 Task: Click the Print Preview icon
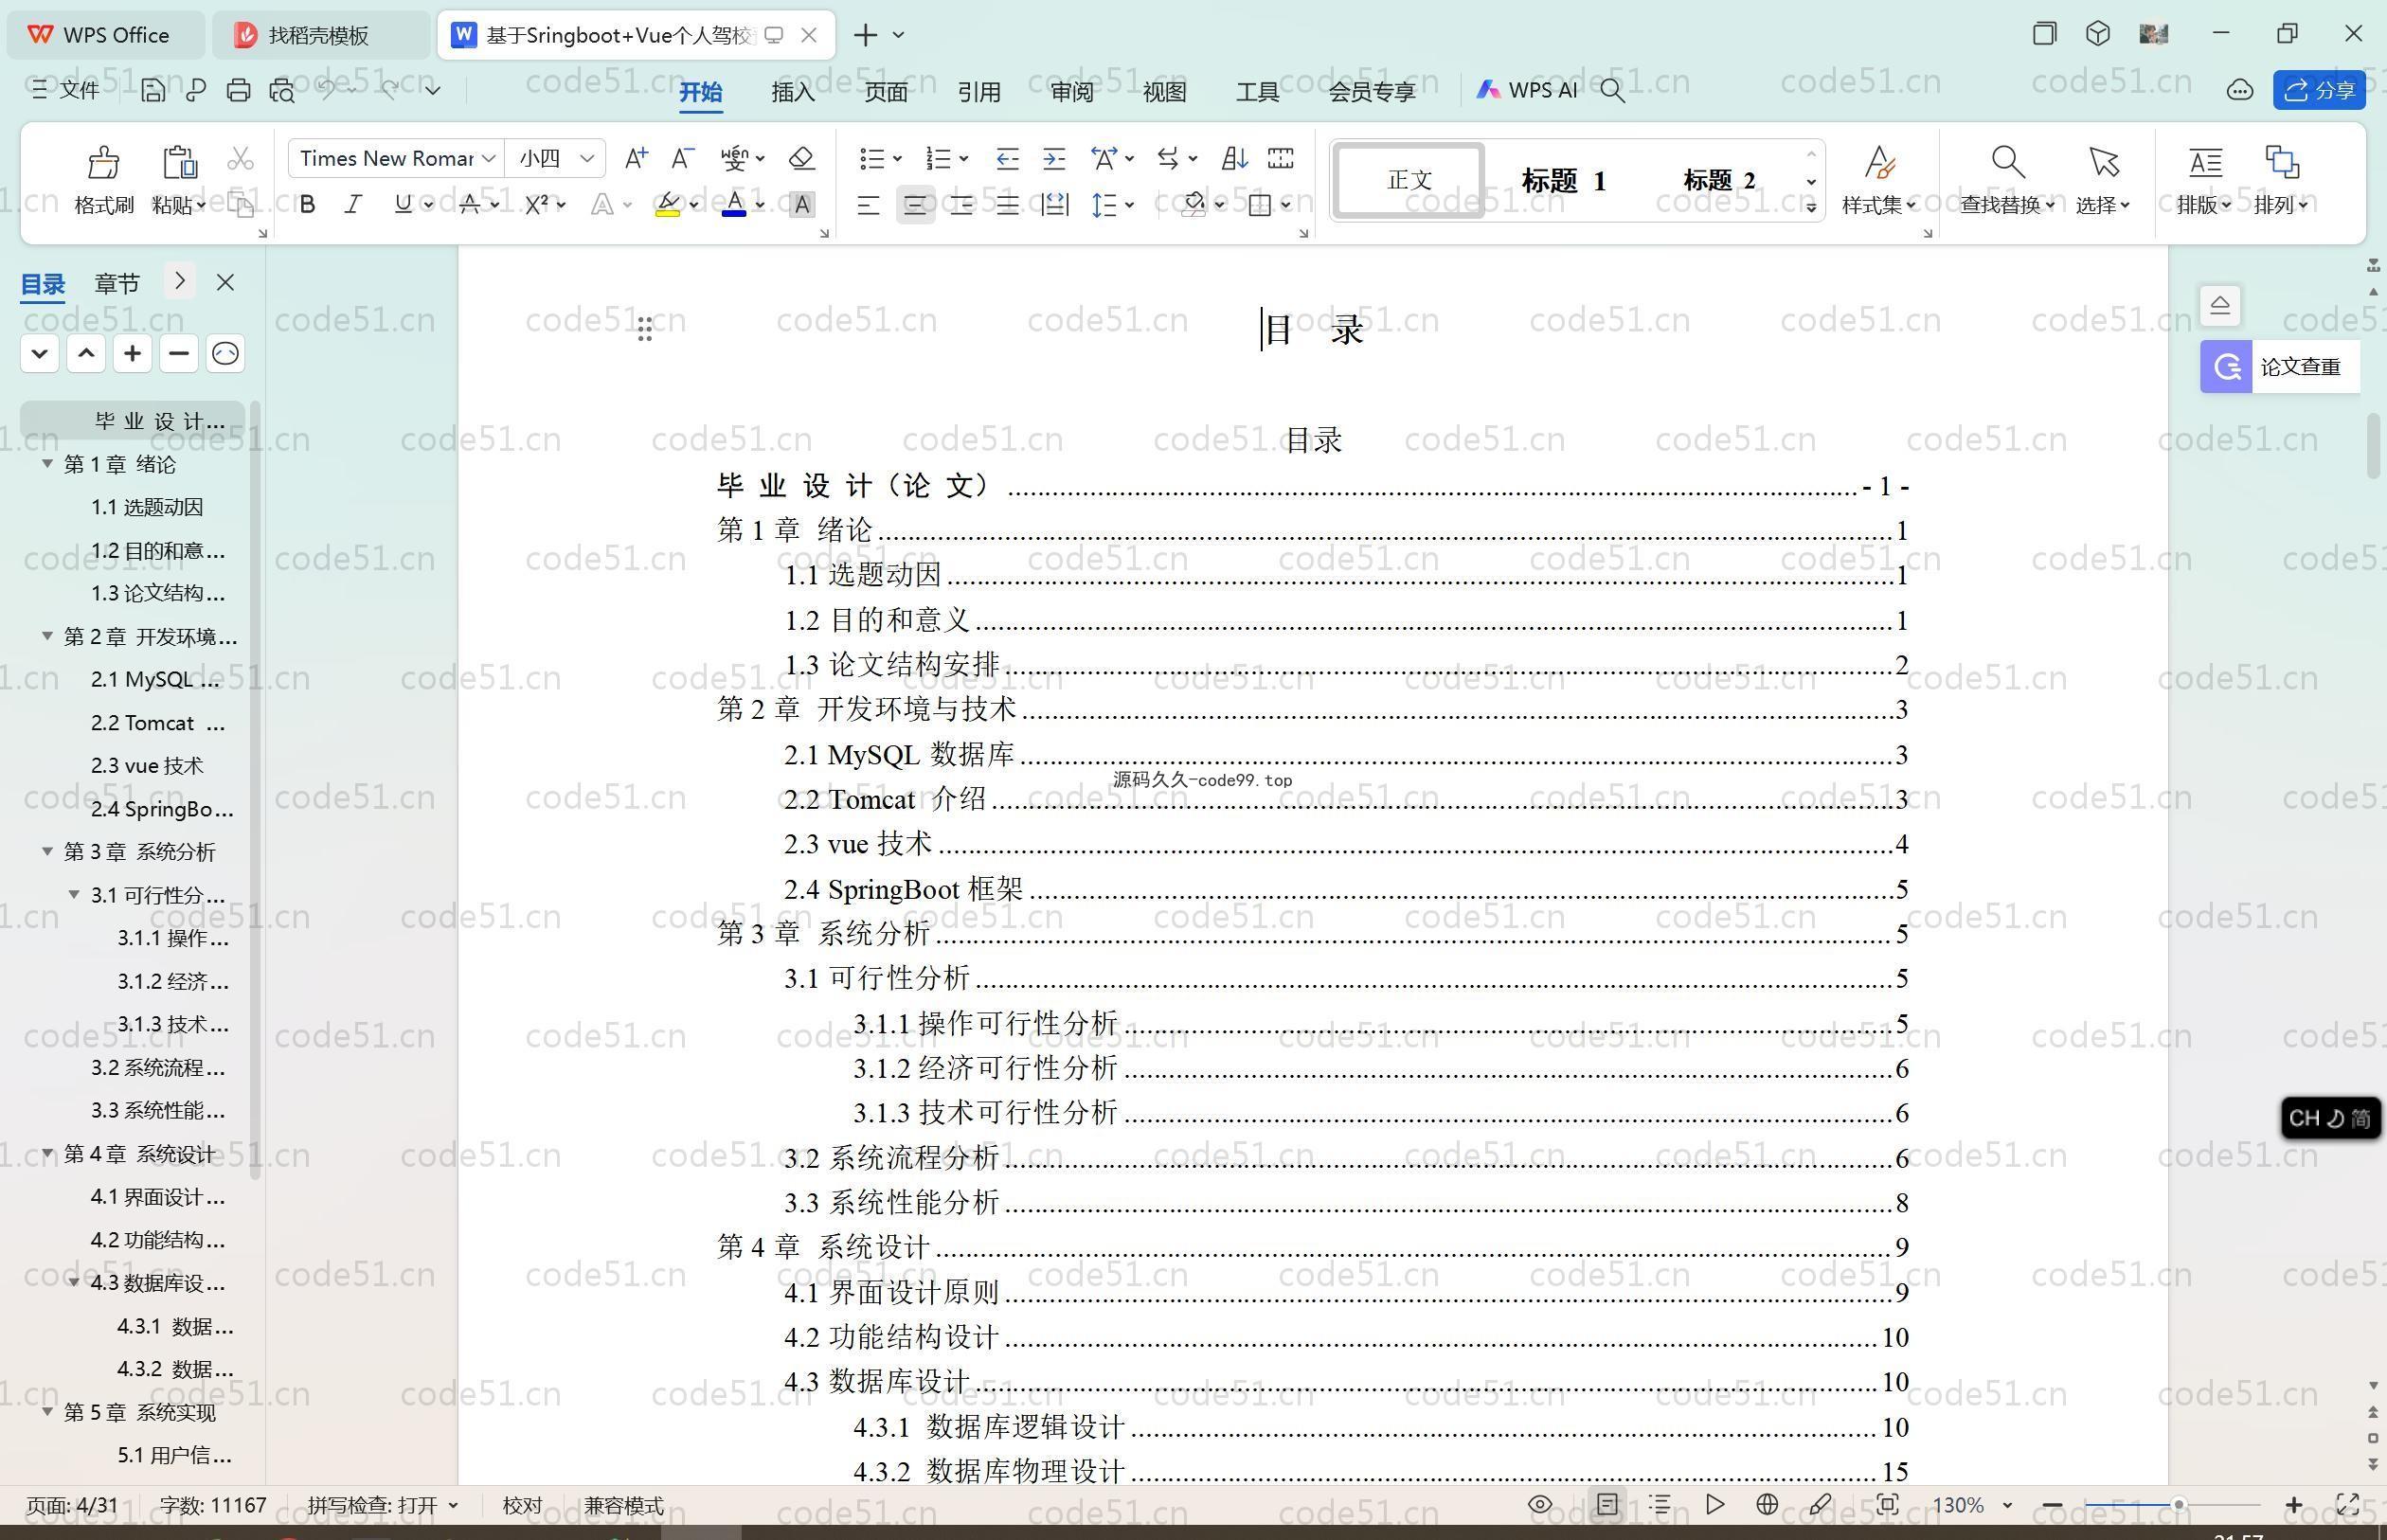[282, 90]
